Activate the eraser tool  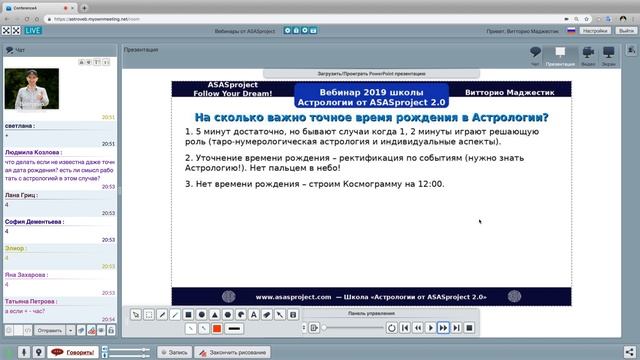tap(267, 315)
